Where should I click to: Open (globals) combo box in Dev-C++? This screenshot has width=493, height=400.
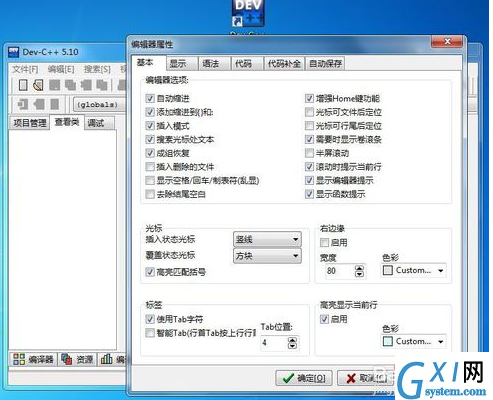click(99, 105)
